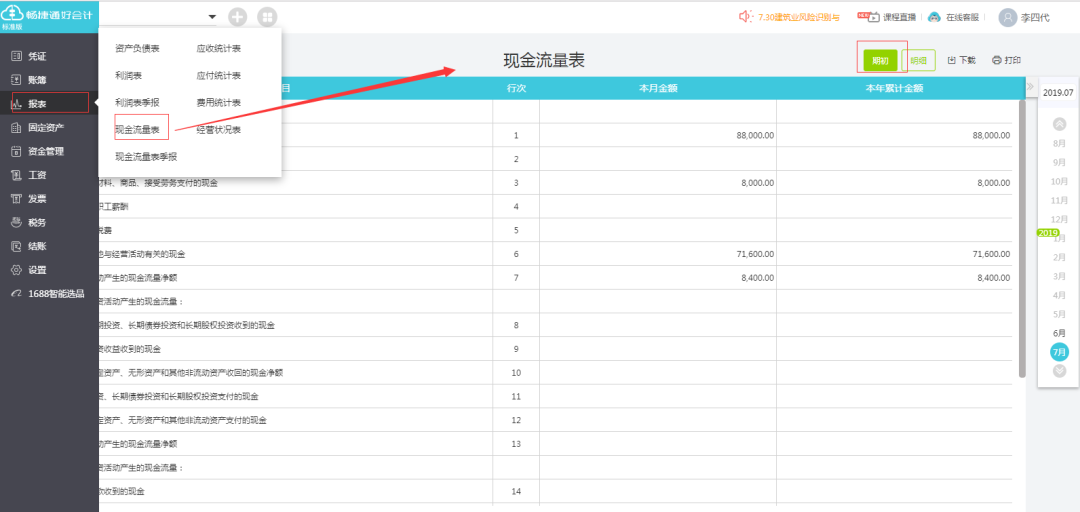Image resolution: width=1080 pixels, height=512 pixels.
Task: Click the 在线客服 support icon
Action: click(x=934, y=17)
